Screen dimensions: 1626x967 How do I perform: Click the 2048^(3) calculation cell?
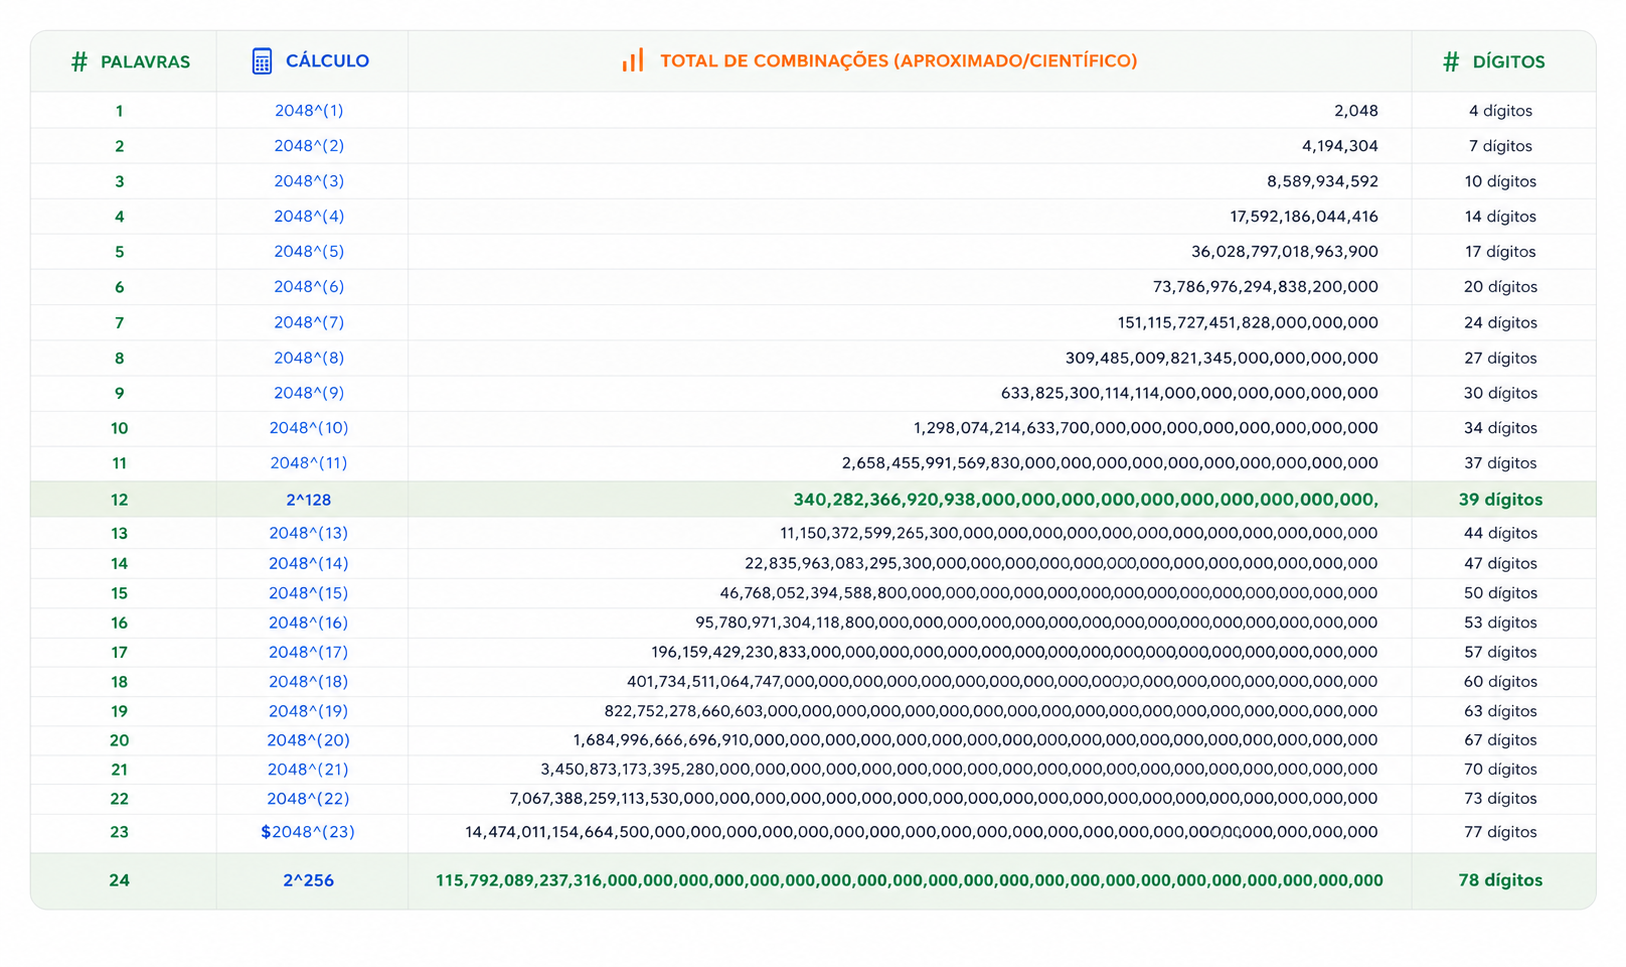point(309,181)
